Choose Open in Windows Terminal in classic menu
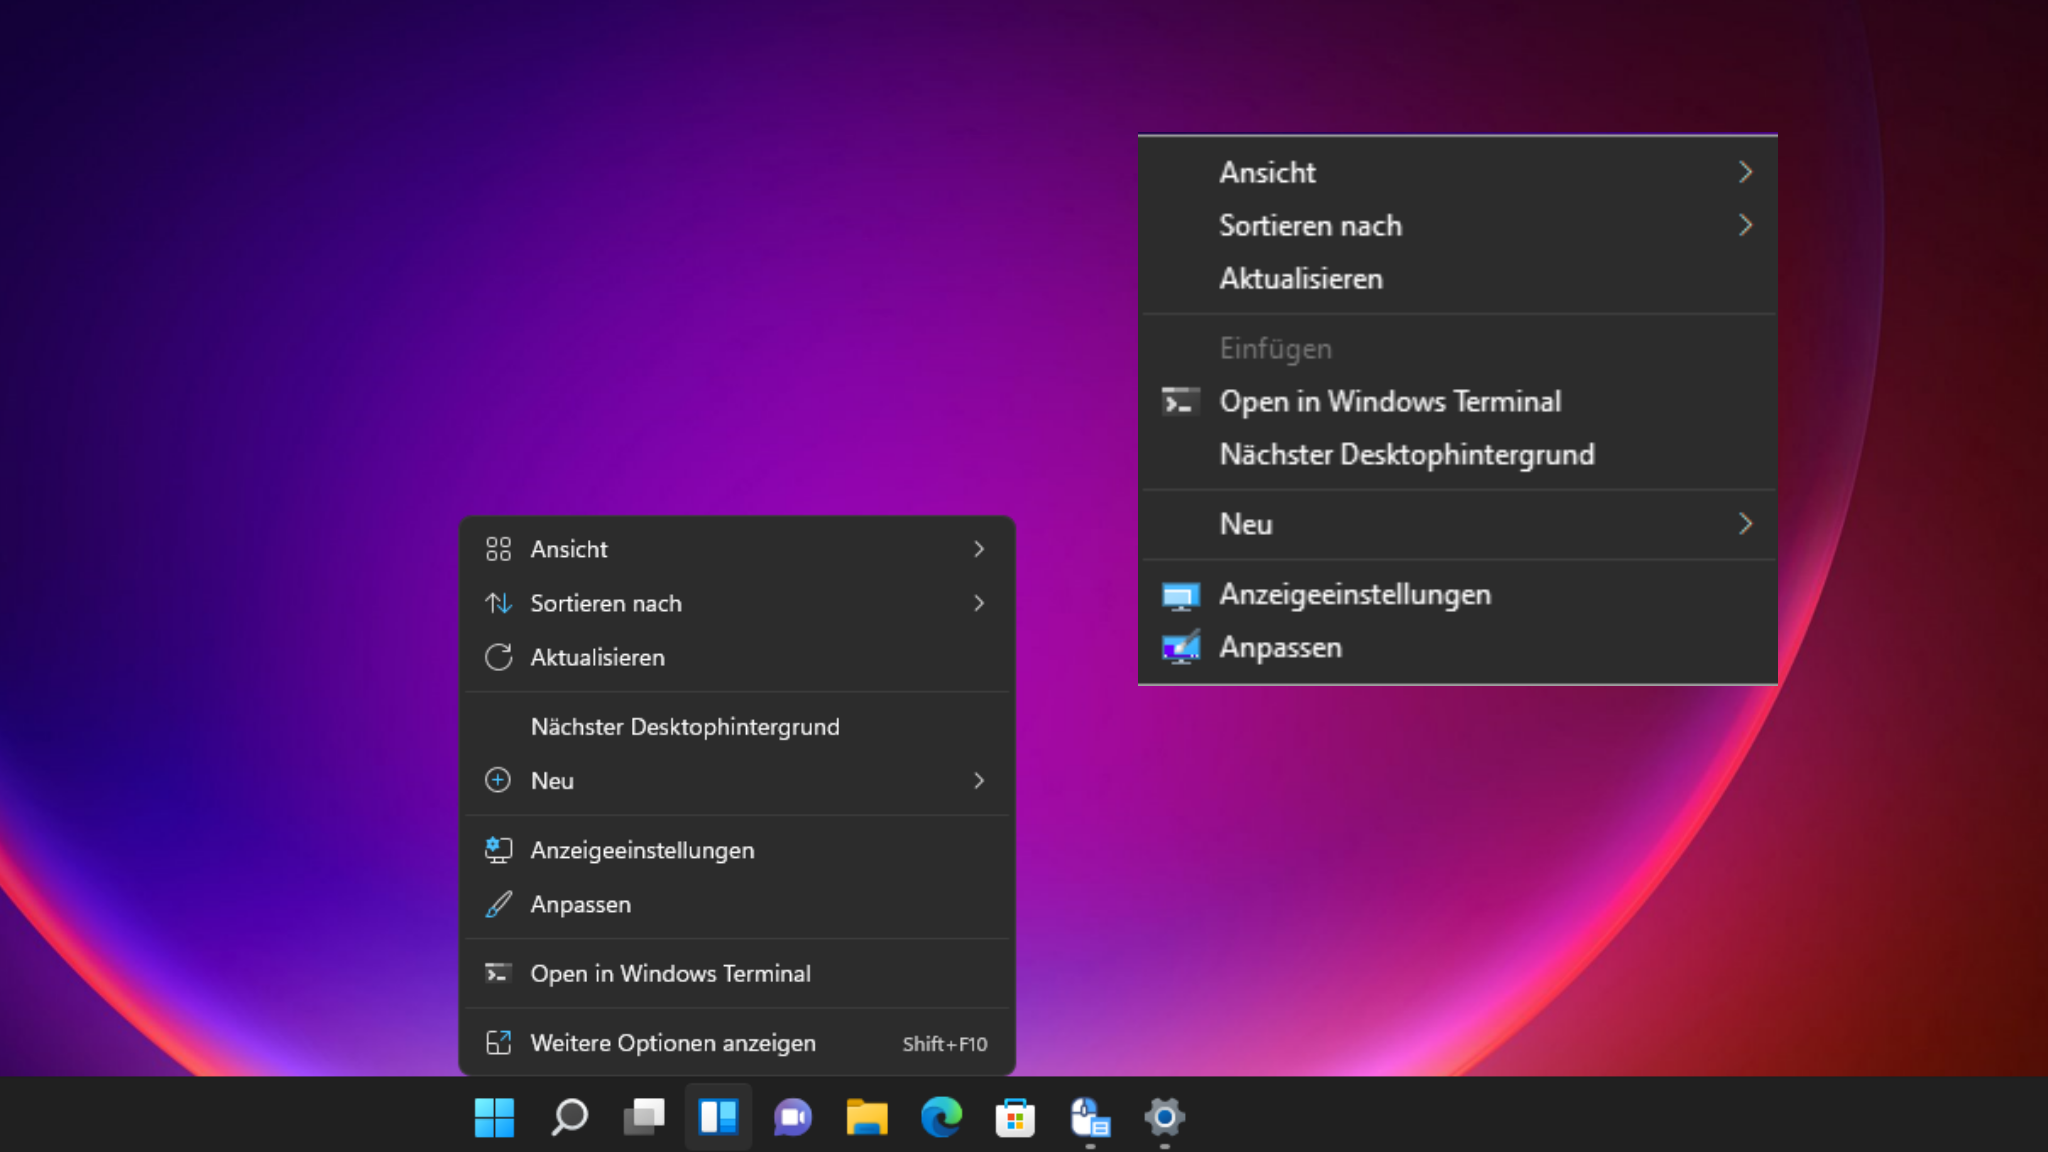The width and height of the screenshot is (2048, 1152). (x=1458, y=401)
